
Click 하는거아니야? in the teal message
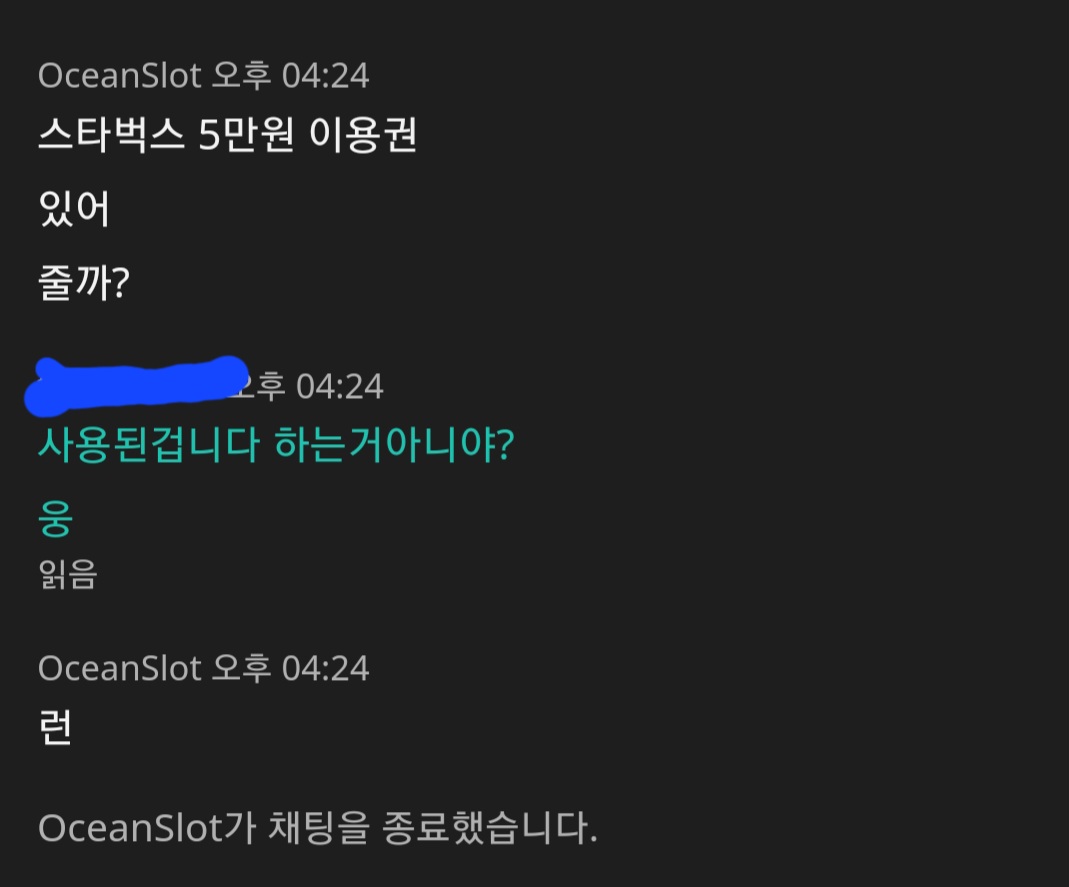pyautogui.click(x=394, y=445)
